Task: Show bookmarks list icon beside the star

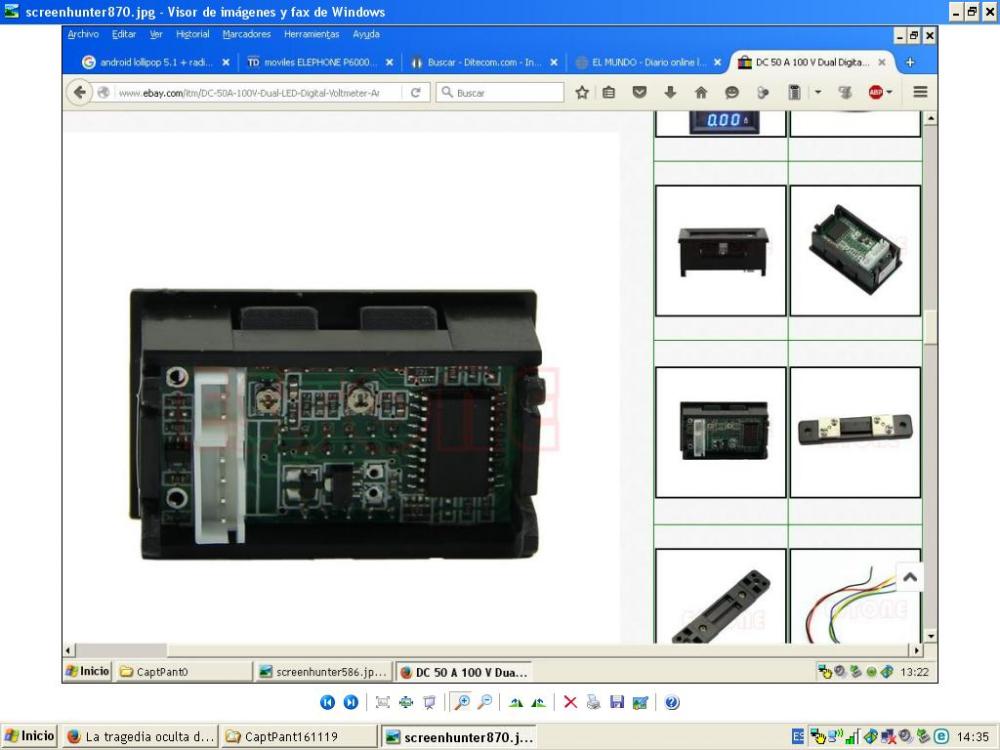Action: (609, 92)
